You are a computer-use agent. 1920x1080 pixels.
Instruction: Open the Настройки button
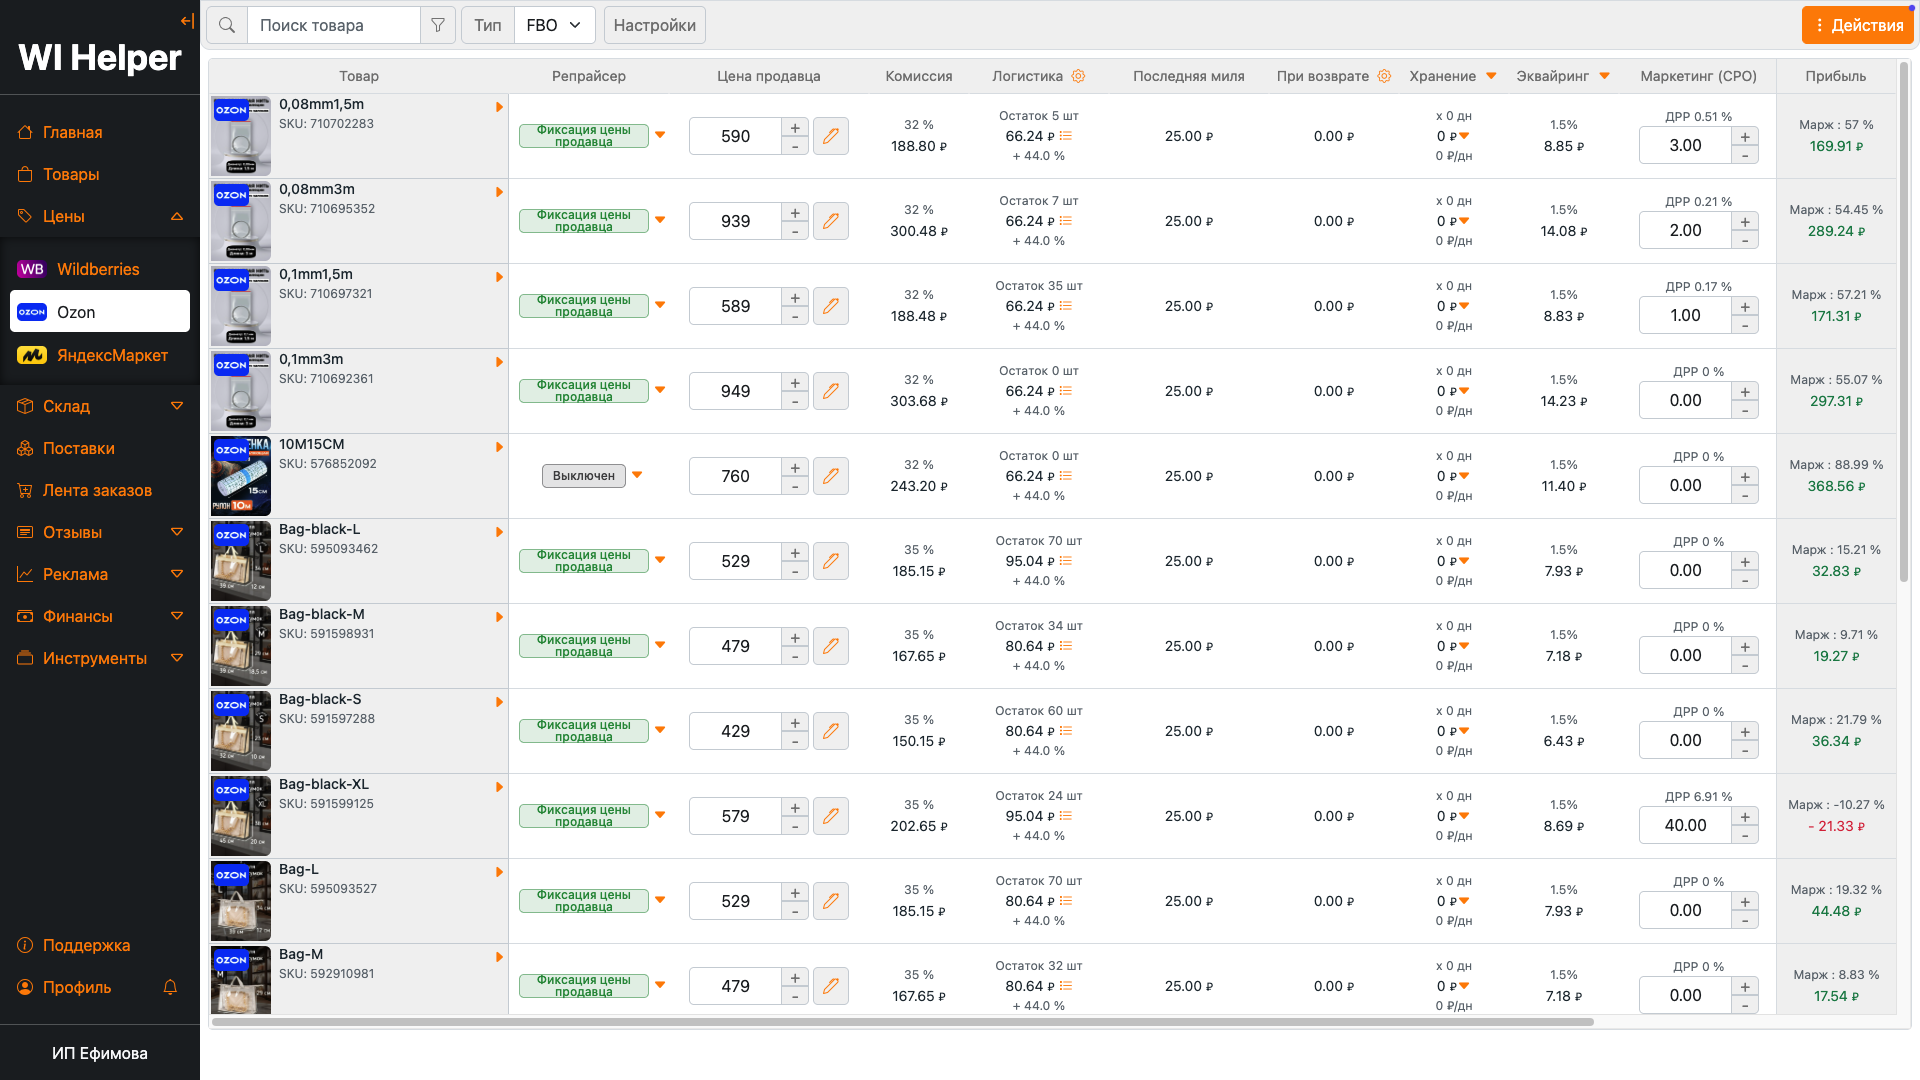click(654, 25)
